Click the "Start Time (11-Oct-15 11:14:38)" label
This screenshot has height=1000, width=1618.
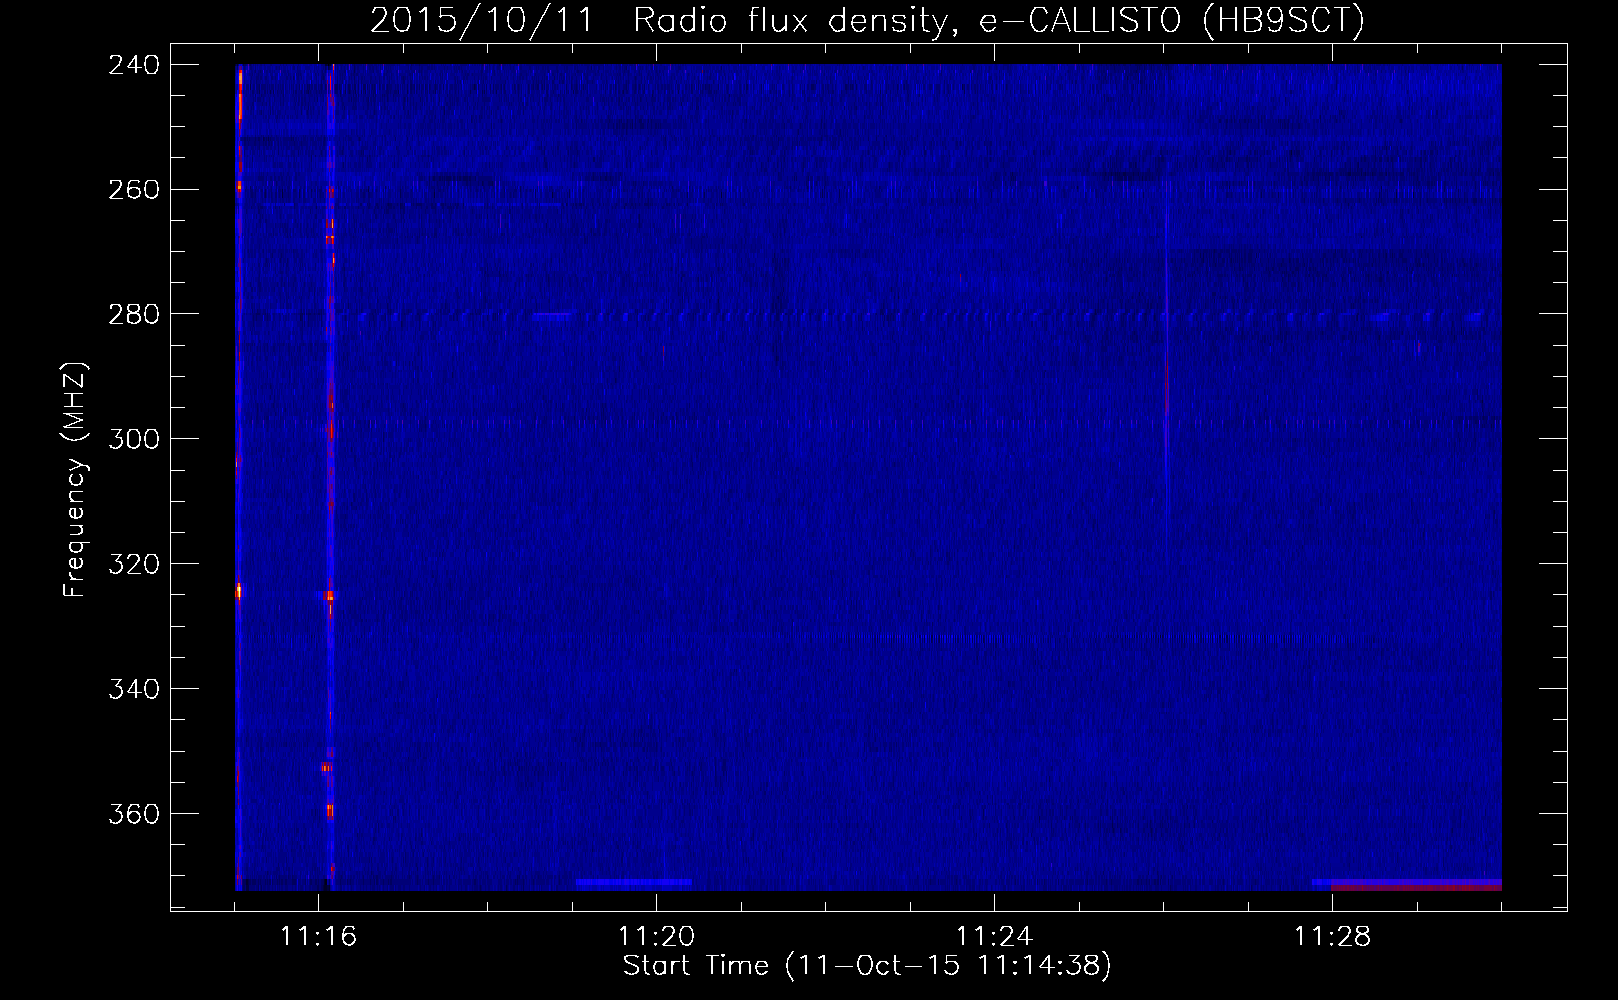867,966
